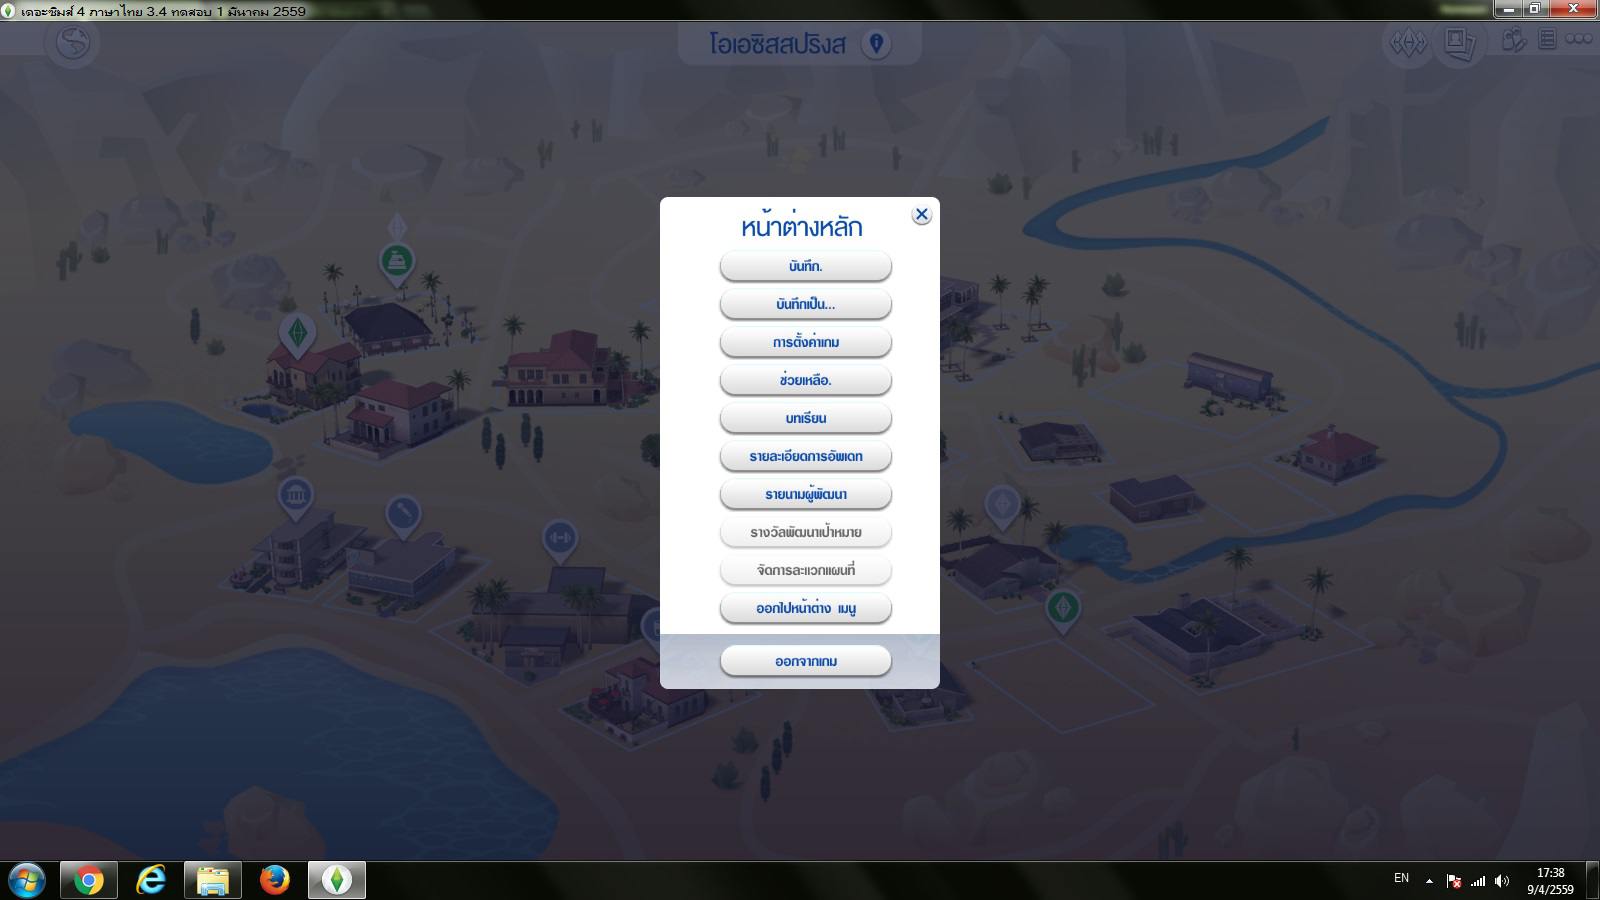Click the household management icon
Viewport: 1600px width, 900px height.
coord(1514,40)
